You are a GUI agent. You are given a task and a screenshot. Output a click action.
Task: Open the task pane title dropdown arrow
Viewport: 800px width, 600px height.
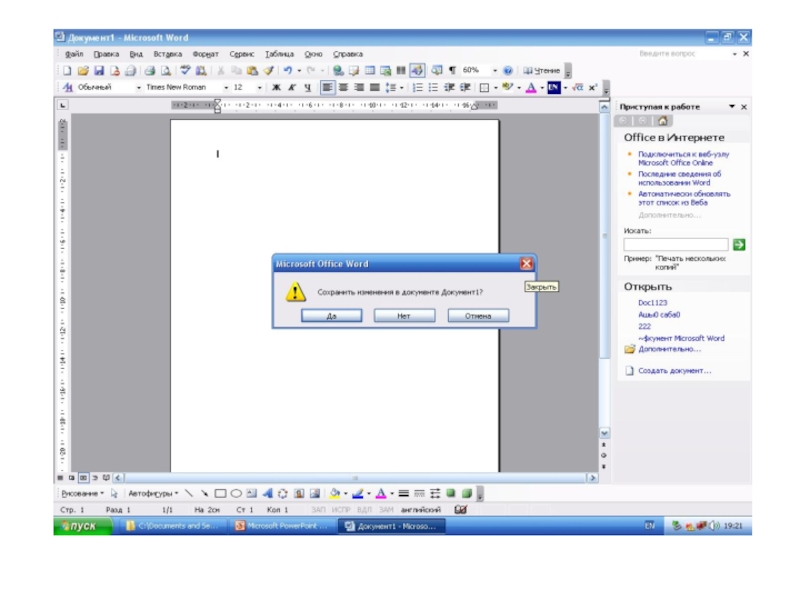732,107
